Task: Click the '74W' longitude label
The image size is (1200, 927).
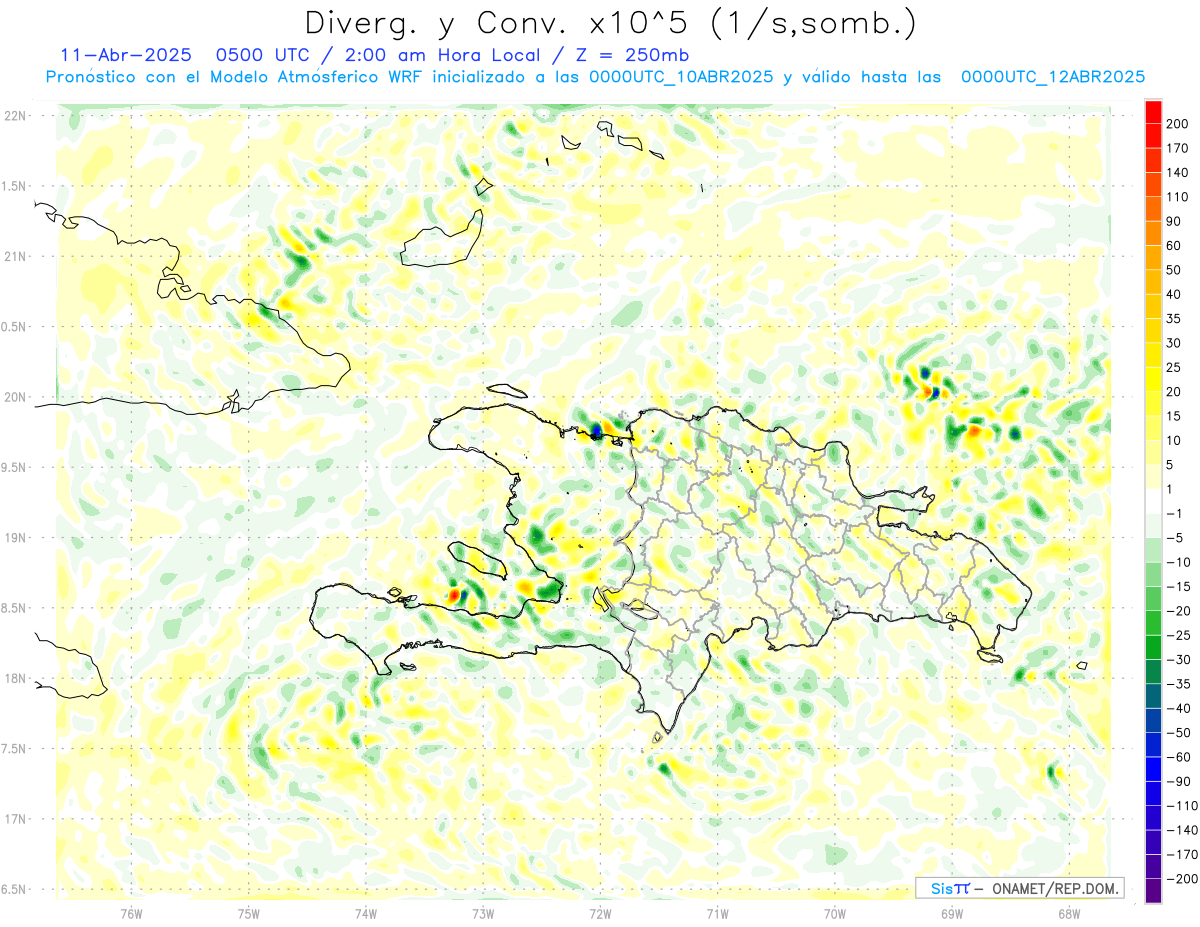Action: (x=366, y=913)
